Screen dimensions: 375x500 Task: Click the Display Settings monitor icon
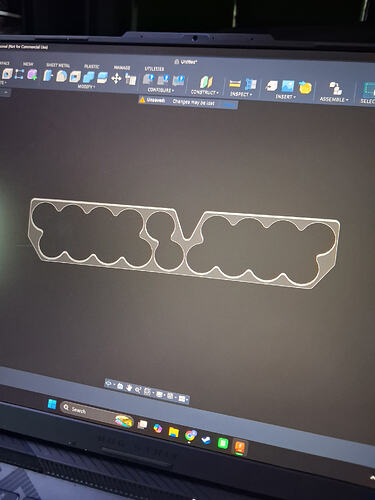[x=159, y=394]
